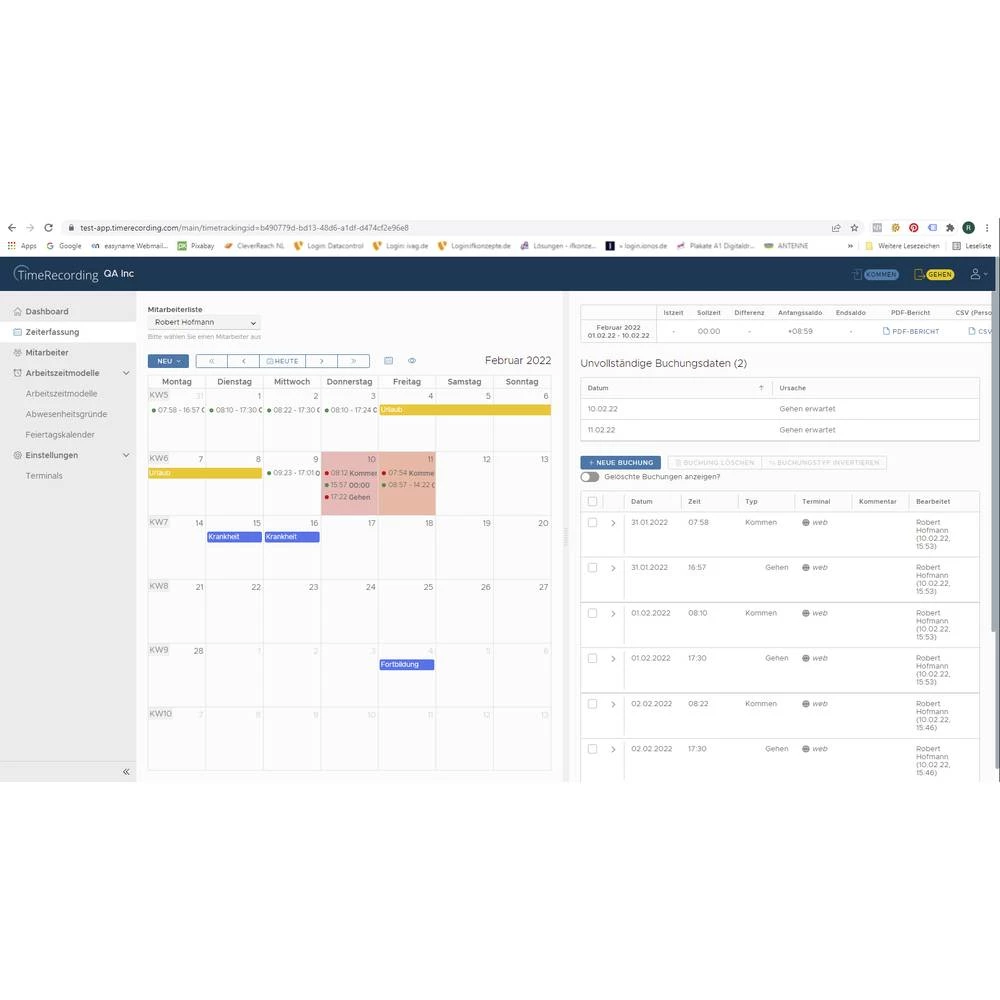Go to previous month with single arrow

click(243, 361)
